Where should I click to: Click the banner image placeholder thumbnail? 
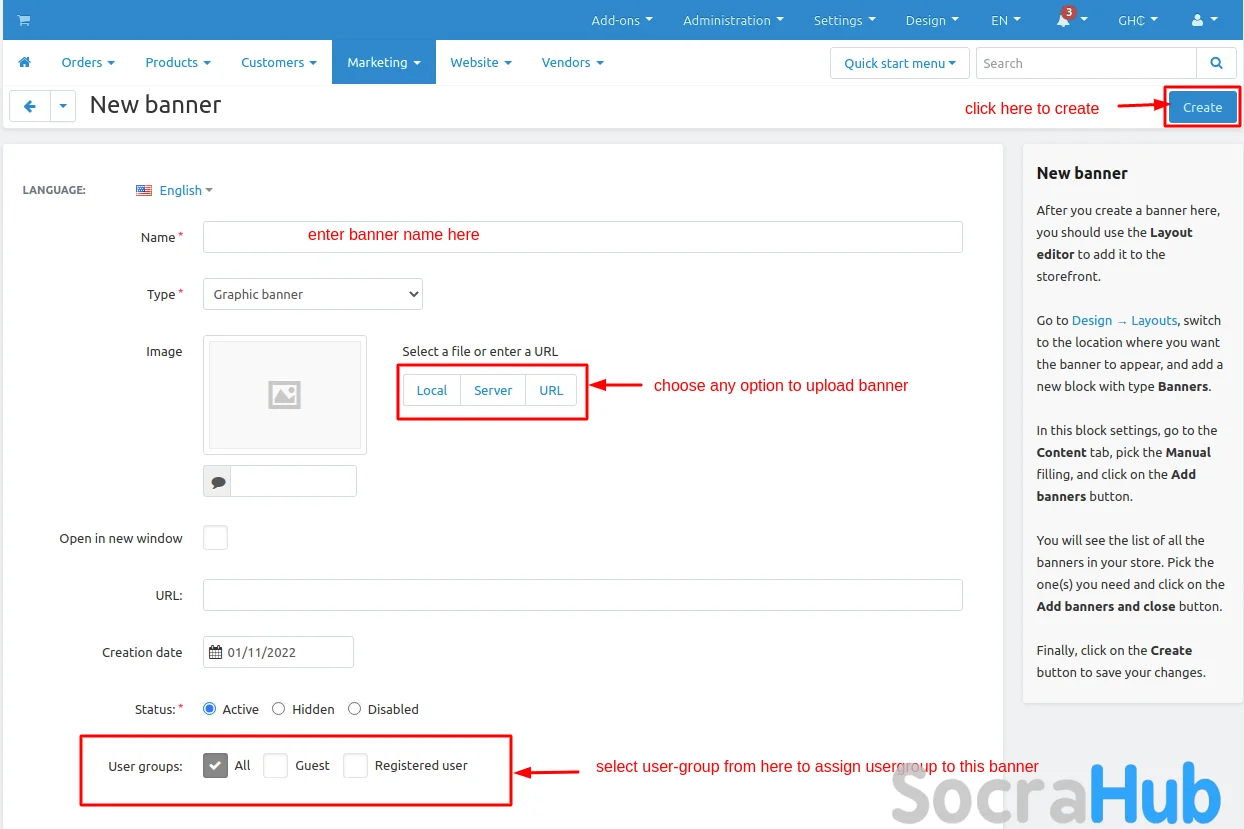tap(285, 395)
